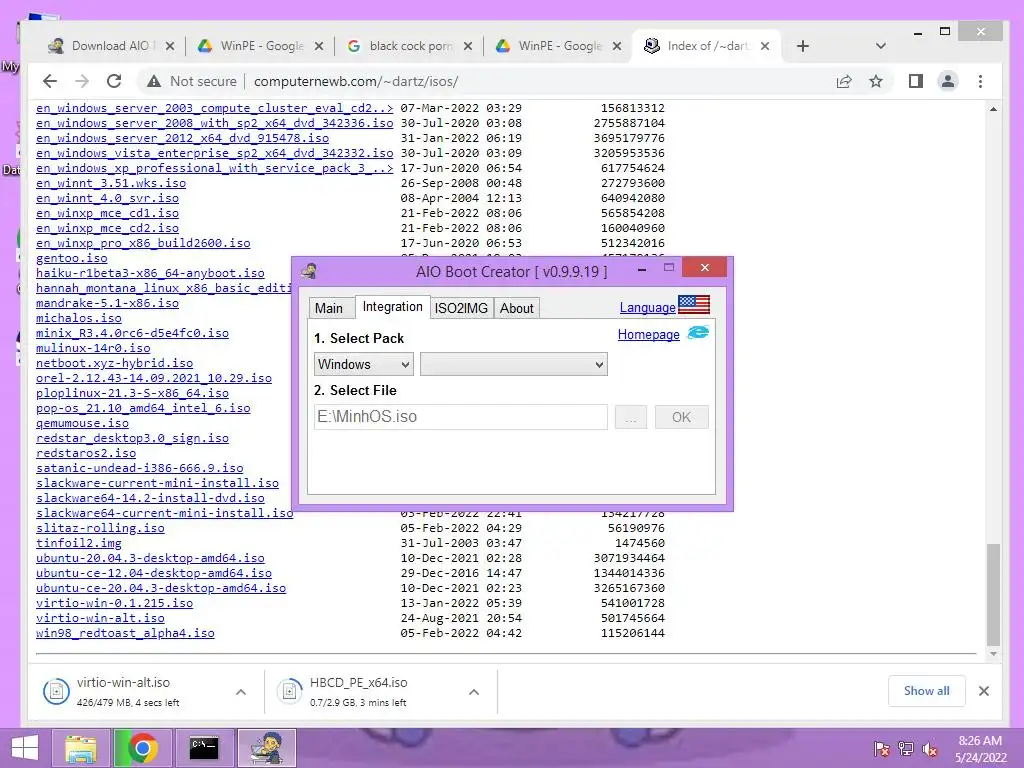Open slitaz-rolling.iso link
The image size is (1024, 768).
point(101,528)
